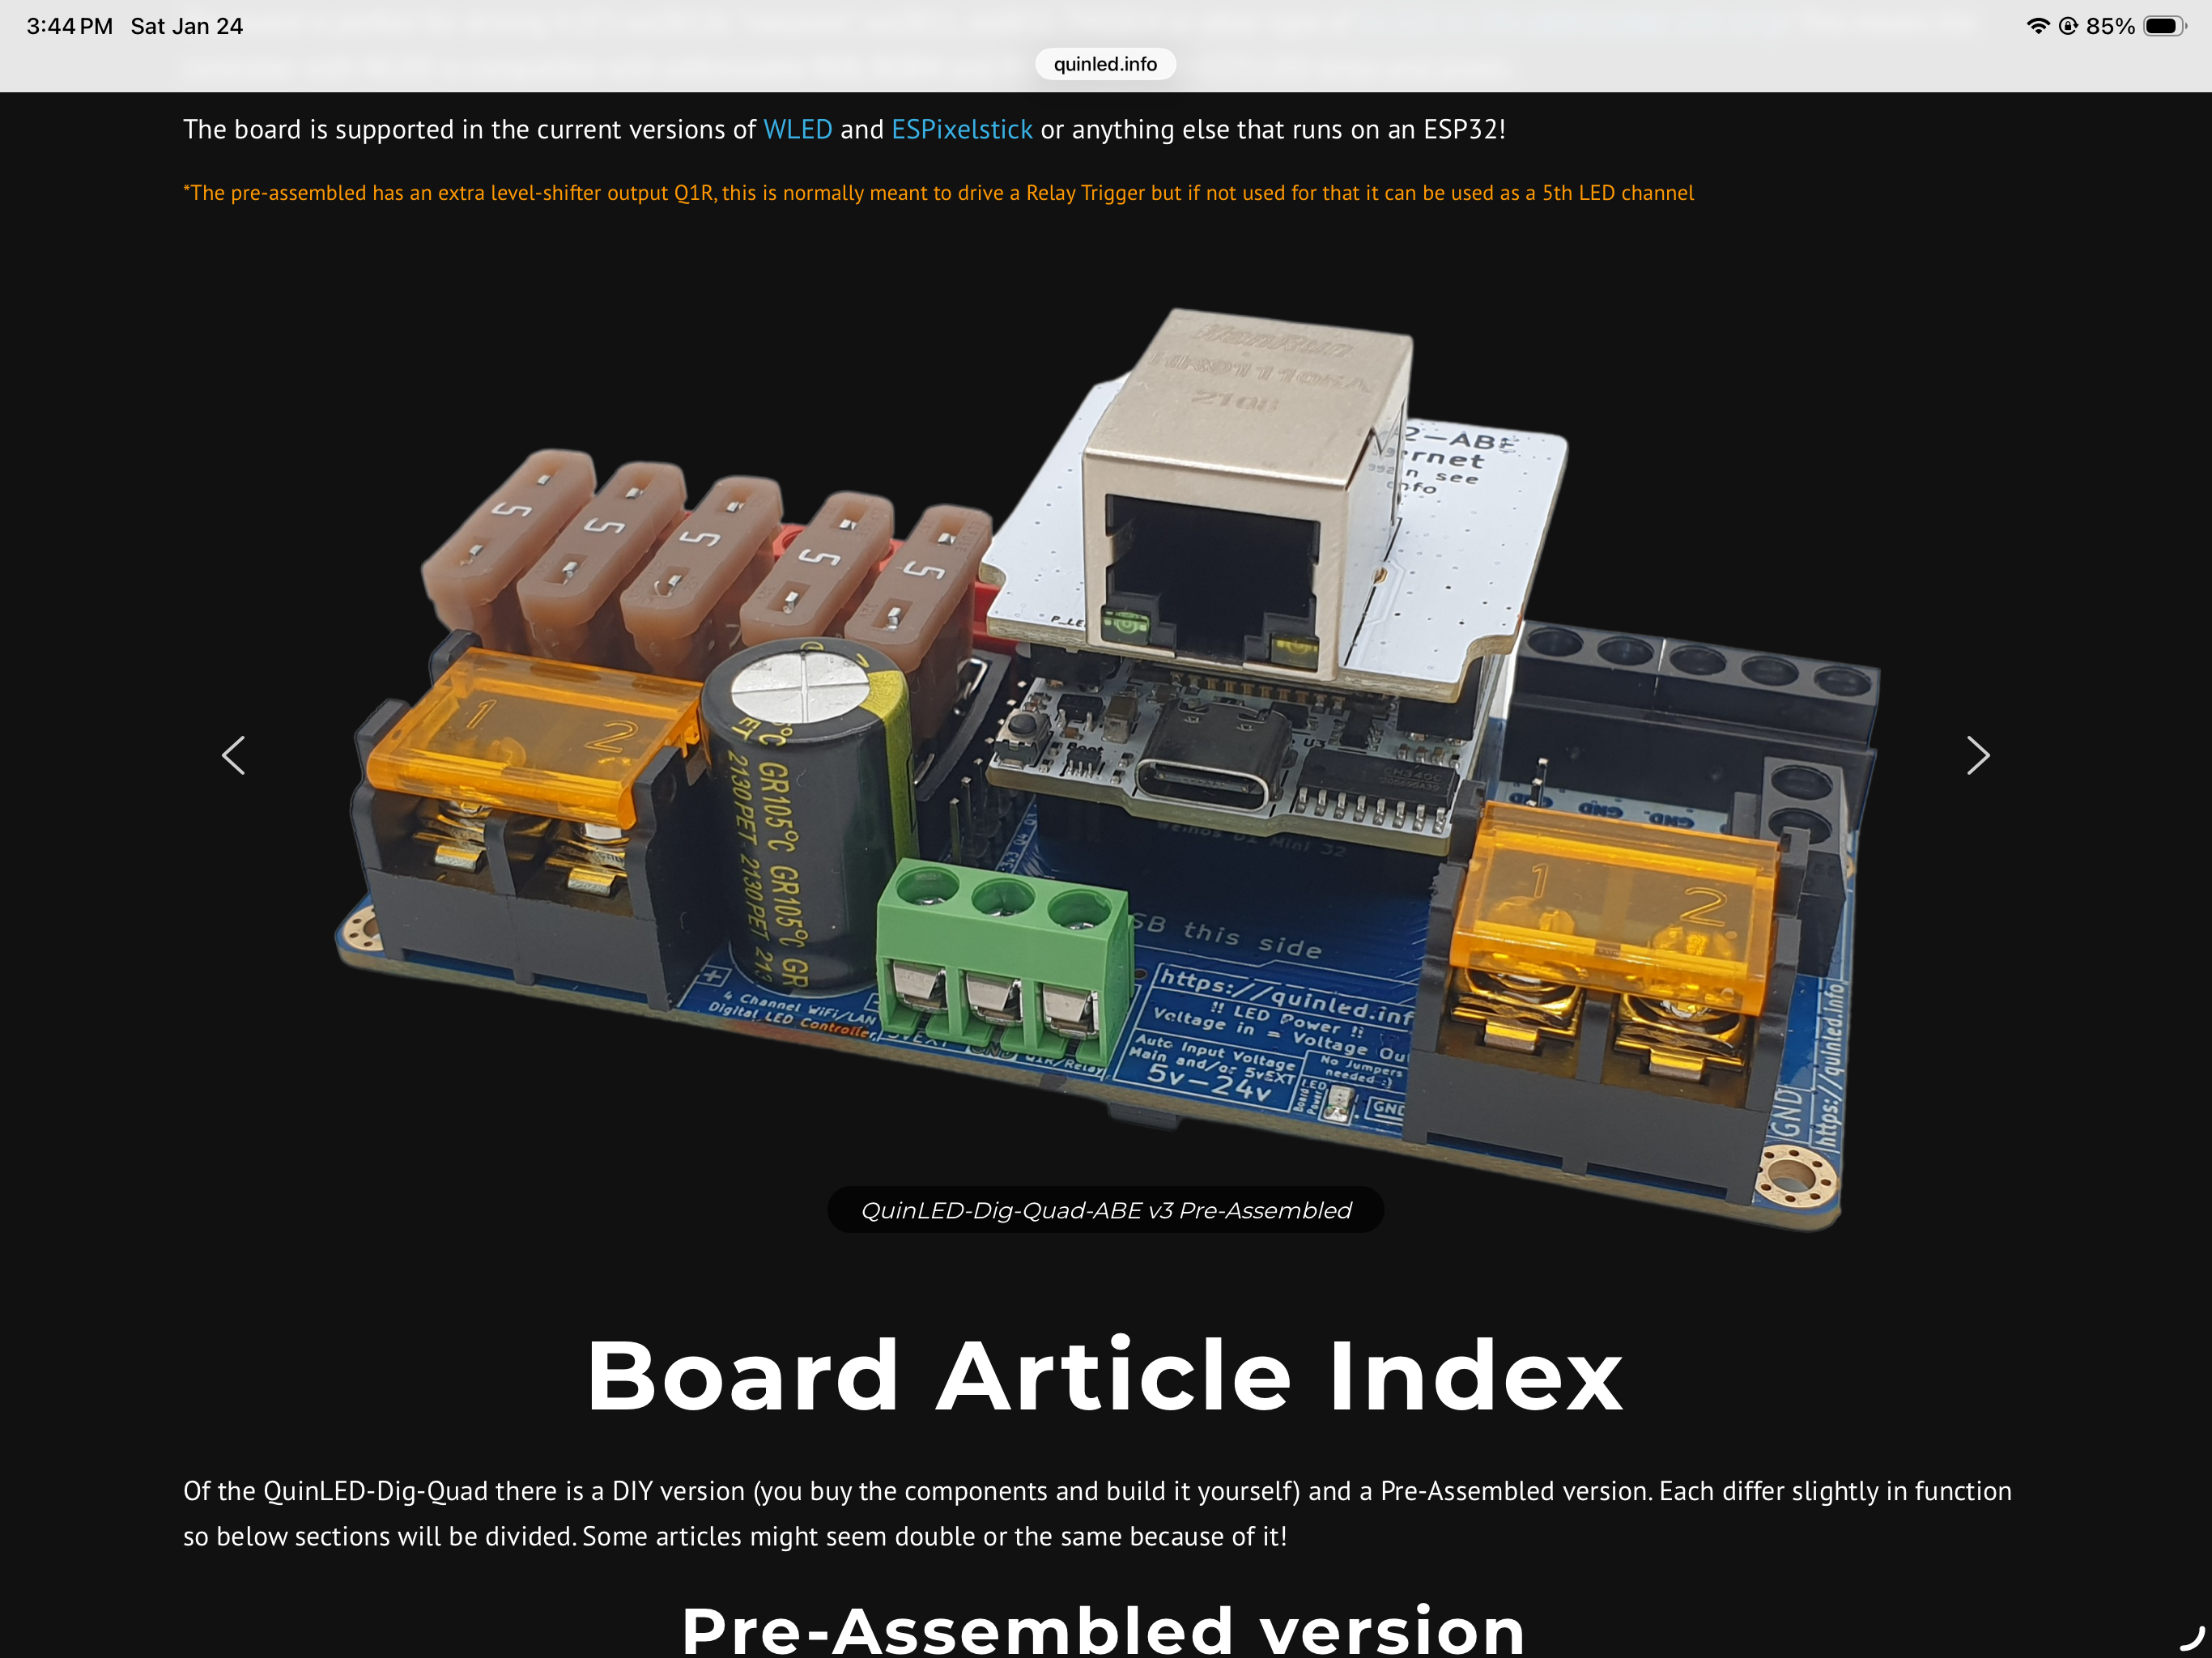Open the WLED link
This screenshot has height=1658, width=2212.
pos(797,130)
